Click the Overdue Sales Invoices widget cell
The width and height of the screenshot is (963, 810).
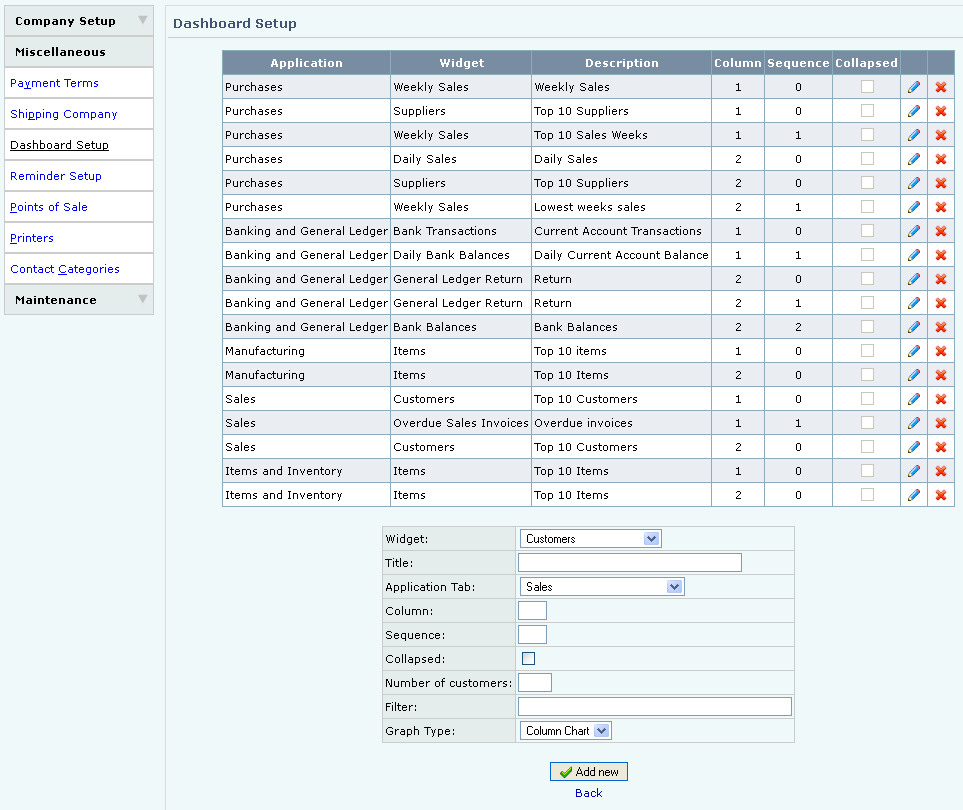[x=461, y=423]
